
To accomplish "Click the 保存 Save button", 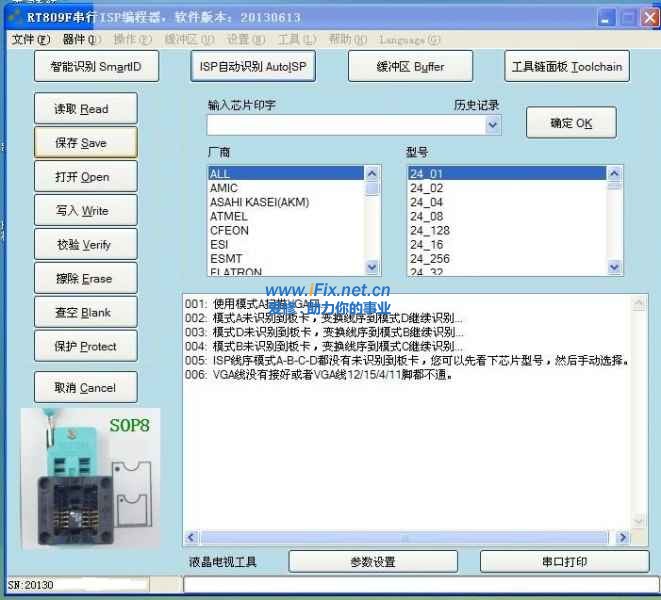I will tap(86, 143).
